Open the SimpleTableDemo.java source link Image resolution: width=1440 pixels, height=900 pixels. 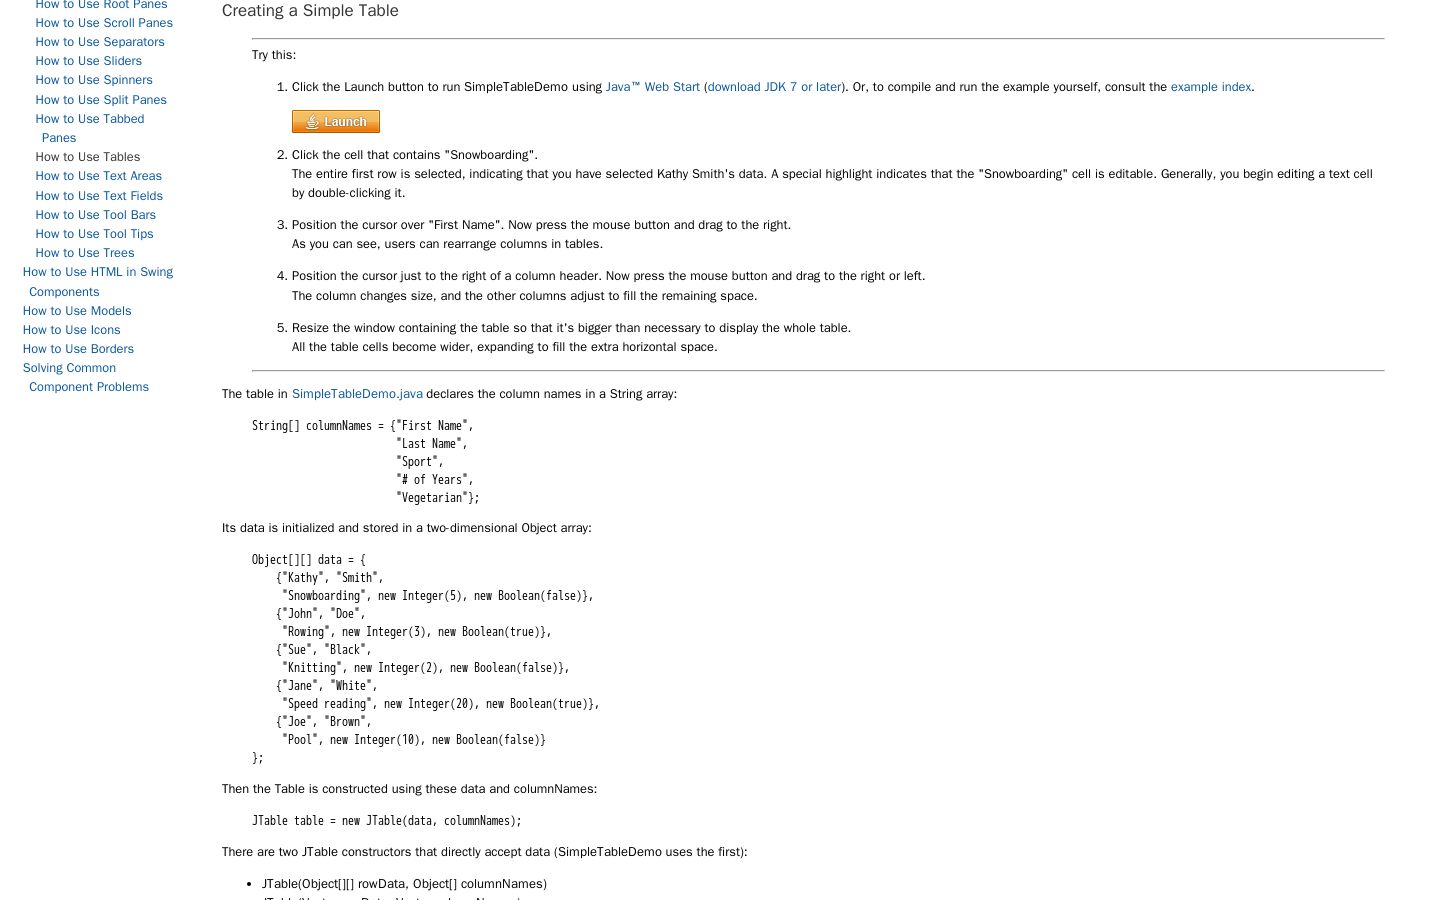(357, 394)
